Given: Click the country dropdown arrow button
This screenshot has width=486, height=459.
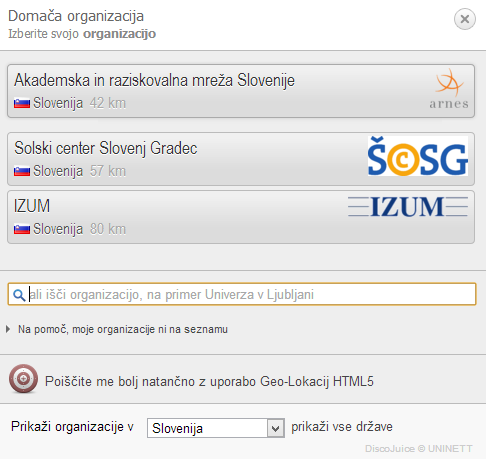Looking at the screenshot, I should [275, 428].
